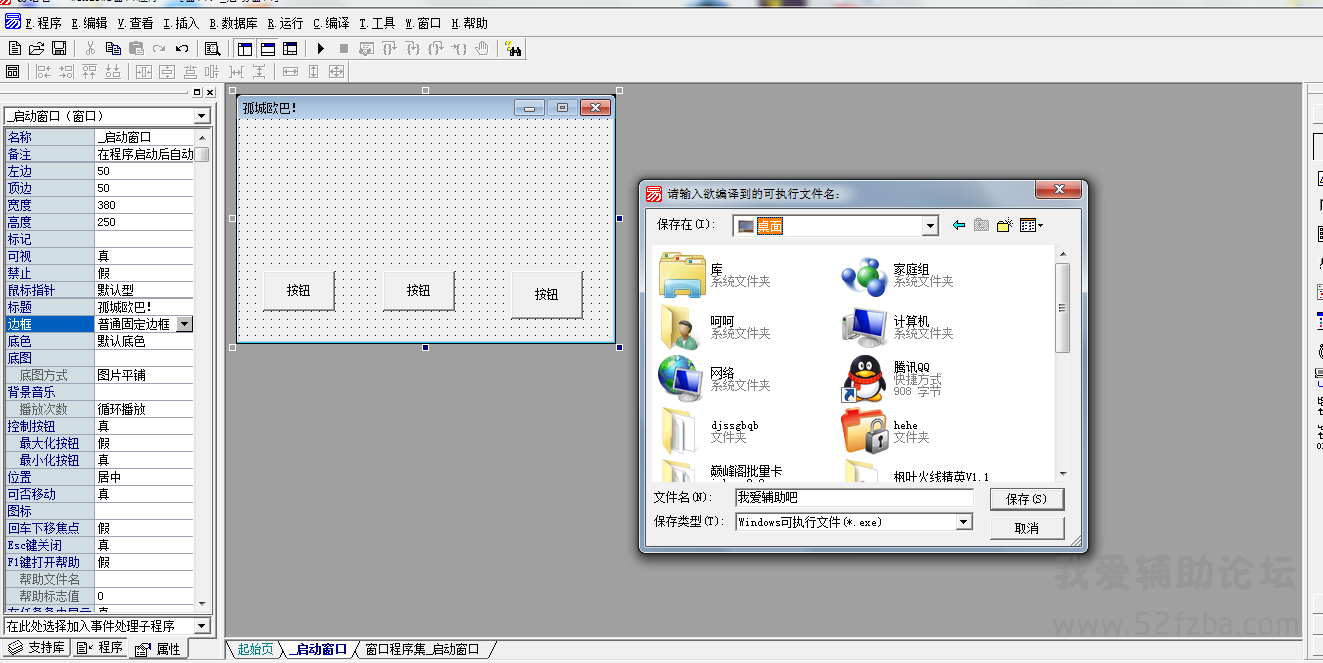This screenshot has width=1323, height=663.
Task: Select the 网络 item in the file list
Action: coord(715,379)
